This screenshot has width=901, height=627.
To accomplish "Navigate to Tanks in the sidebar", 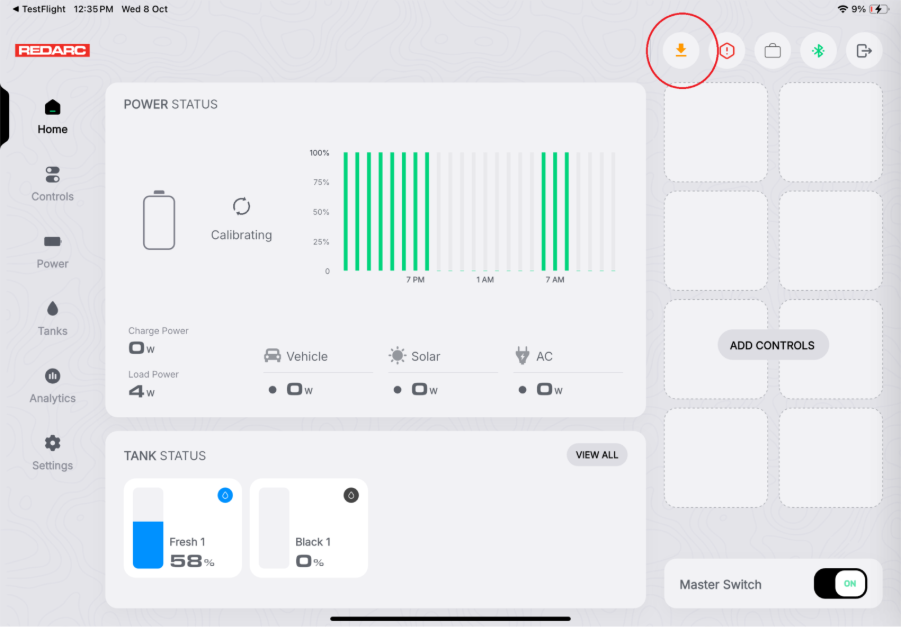I will point(52,316).
